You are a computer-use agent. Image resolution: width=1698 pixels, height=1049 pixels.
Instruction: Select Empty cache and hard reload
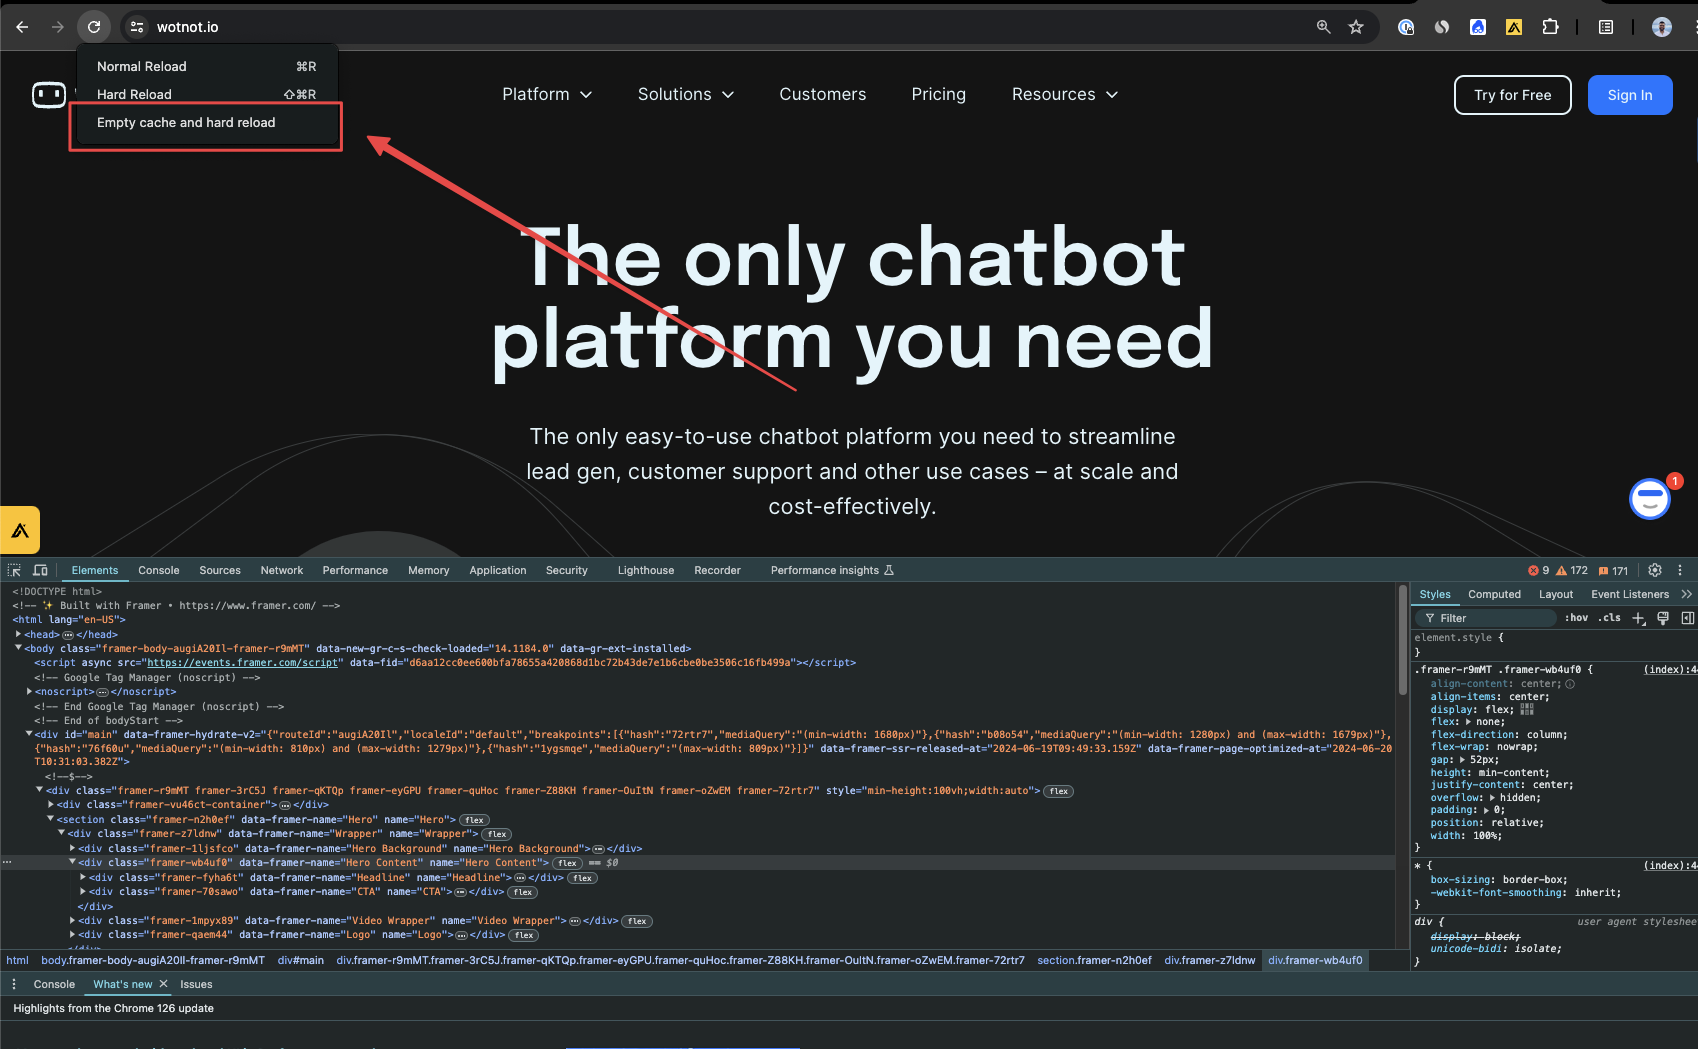pos(186,123)
